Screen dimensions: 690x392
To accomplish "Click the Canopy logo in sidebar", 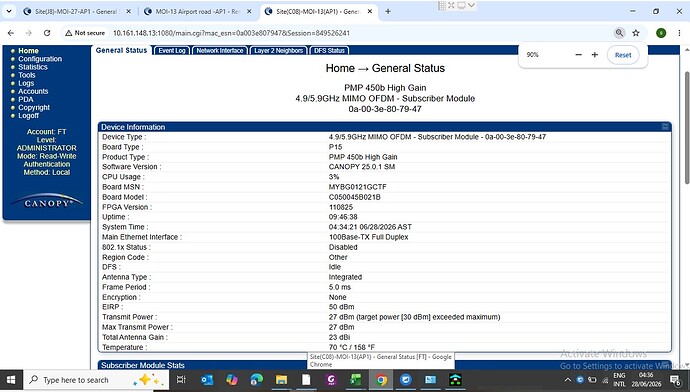I will [47, 201].
